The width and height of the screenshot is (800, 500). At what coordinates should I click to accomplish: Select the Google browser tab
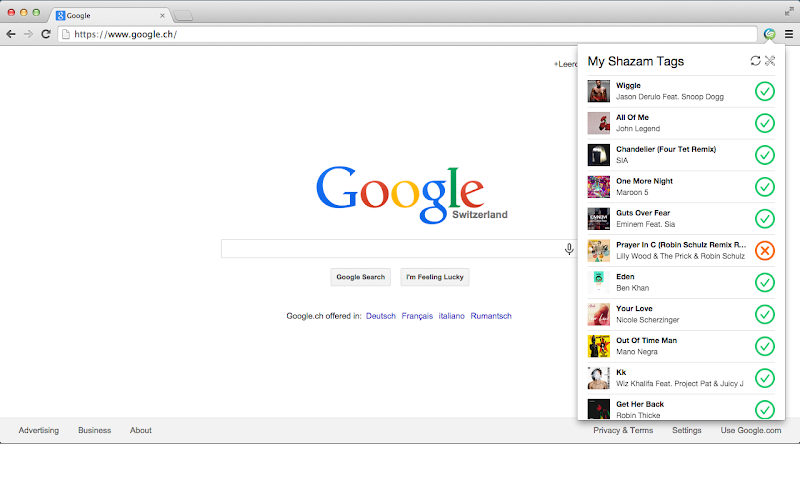tap(110, 15)
